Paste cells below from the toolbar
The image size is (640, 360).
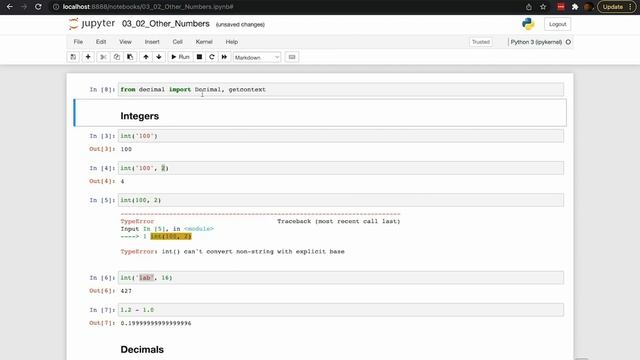130,57
